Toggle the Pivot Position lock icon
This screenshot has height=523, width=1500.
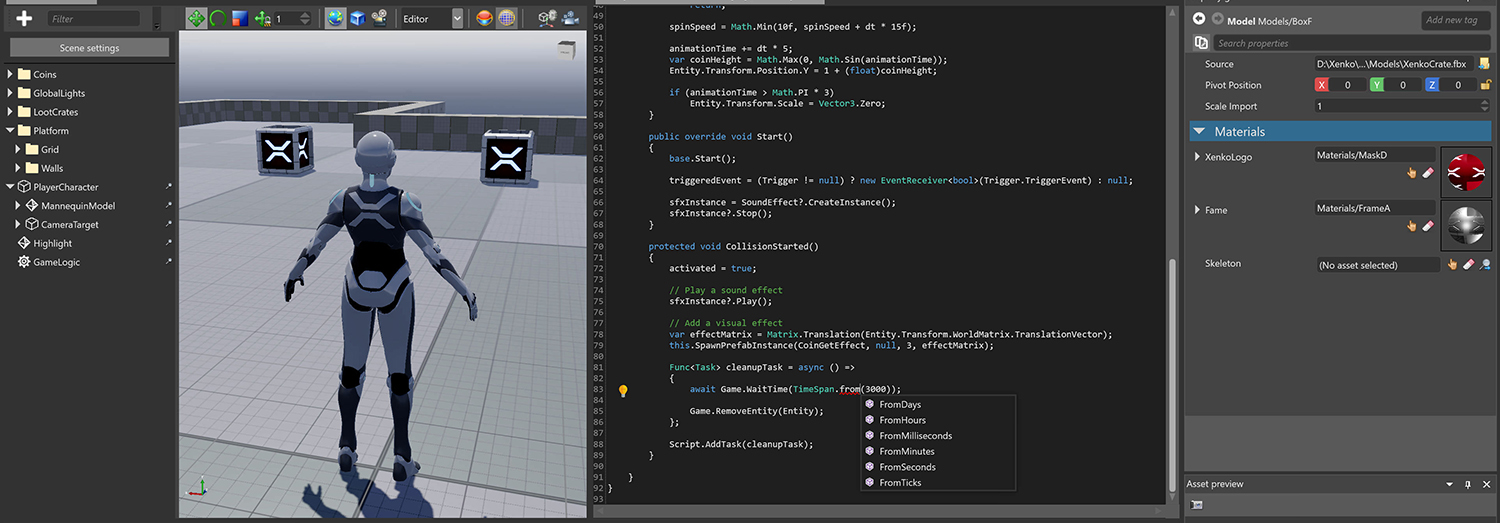click(x=1484, y=85)
